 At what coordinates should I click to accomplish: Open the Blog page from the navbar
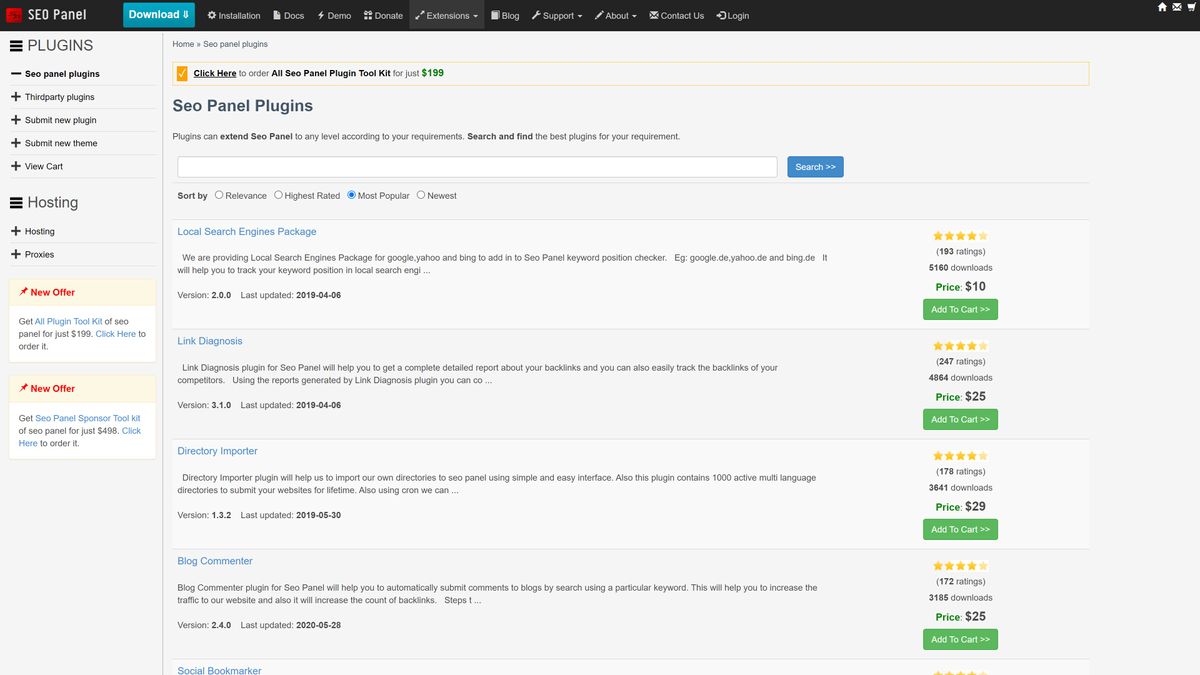tap(504, 15)
